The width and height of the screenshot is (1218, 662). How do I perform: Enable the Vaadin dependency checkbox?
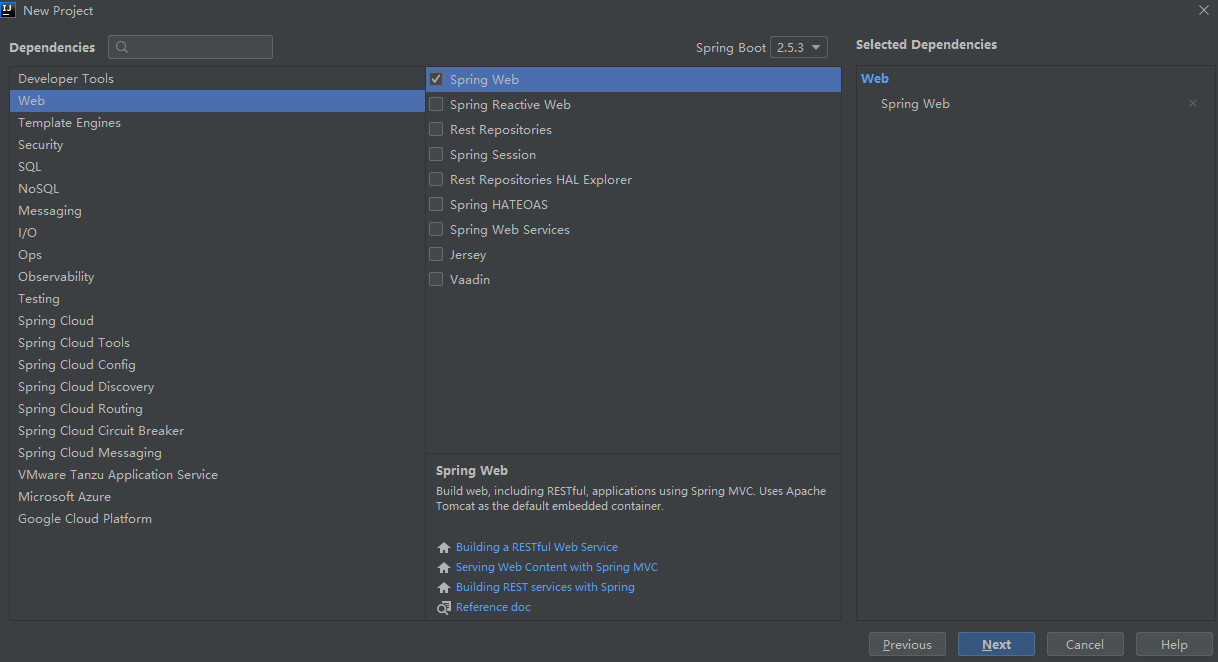coord(436,279)
